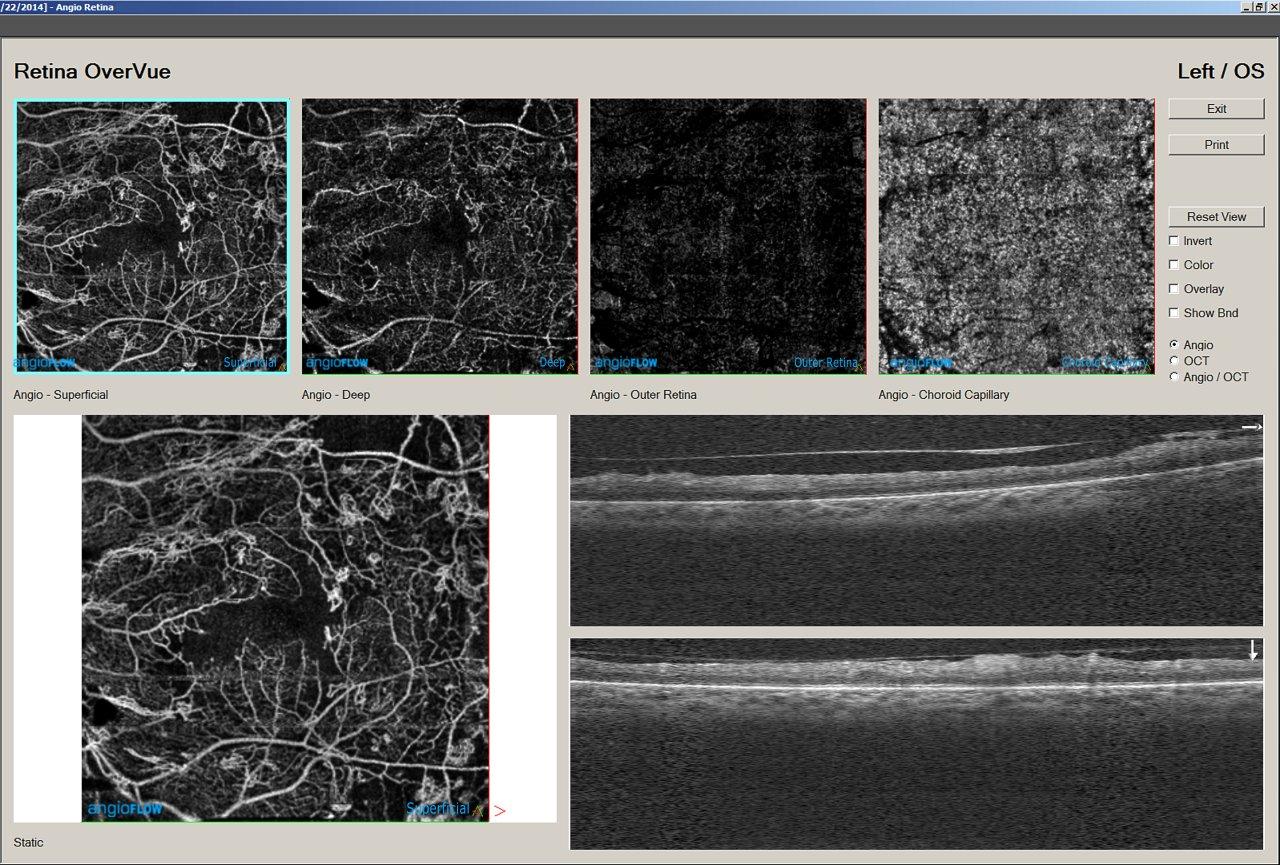This screenshot has height=865, width=1280.
Task: Close the Angio Retina window
Action: tap(1272, 7)
